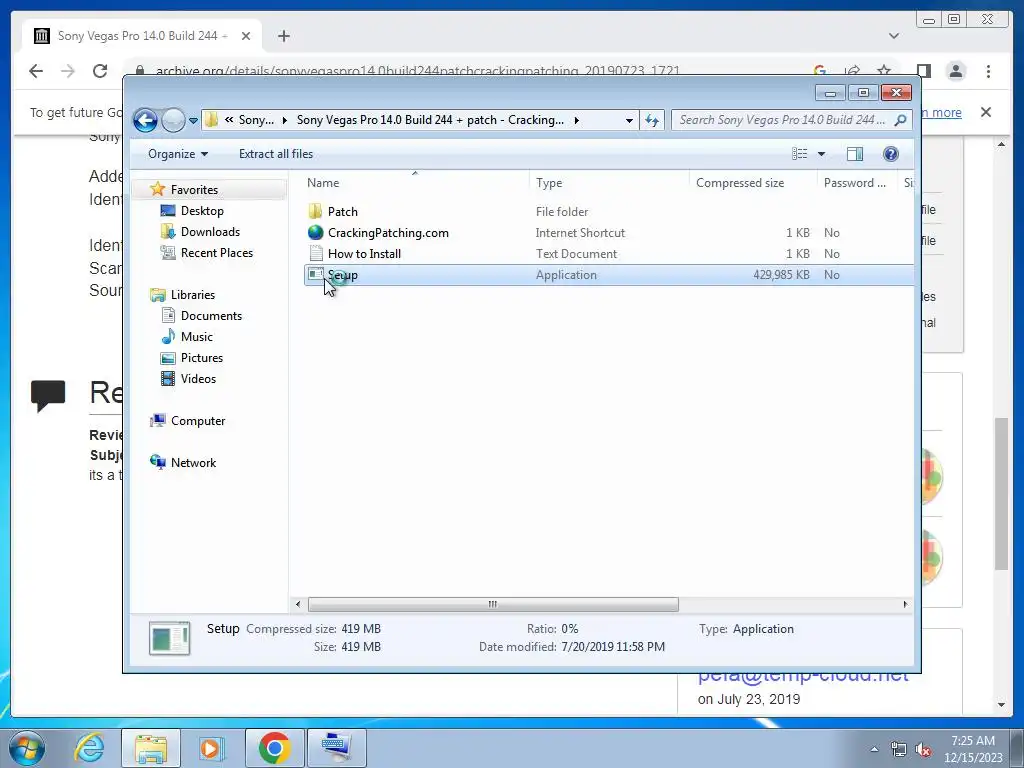Image resolution: width=1024 pixels, height=768 pixels.
Task: Click the network tray icon
Action: (899, 750)
